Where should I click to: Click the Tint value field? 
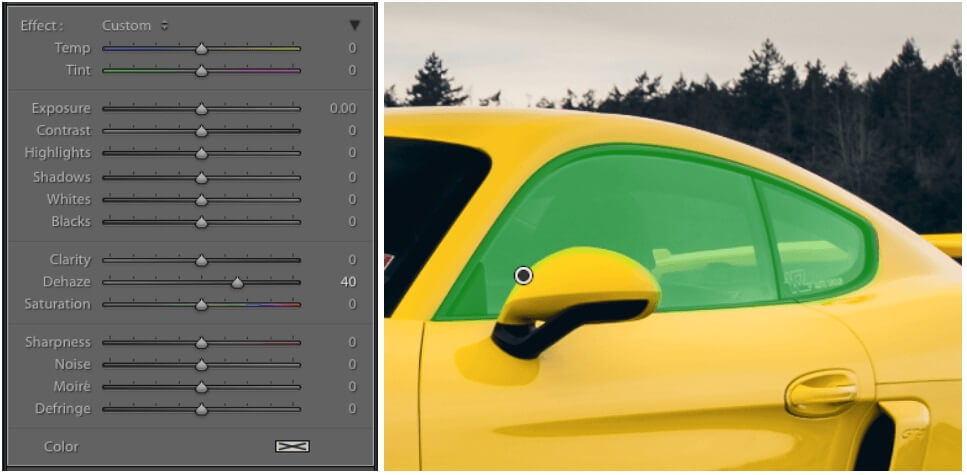pyautogui.click(x=352, y=70)
